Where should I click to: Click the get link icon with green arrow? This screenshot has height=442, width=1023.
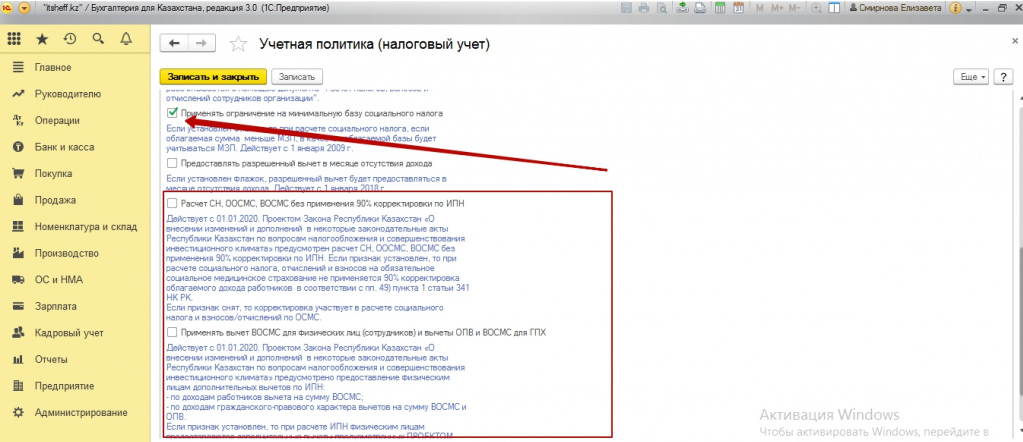pyautogui.click(x=682, y=8)
